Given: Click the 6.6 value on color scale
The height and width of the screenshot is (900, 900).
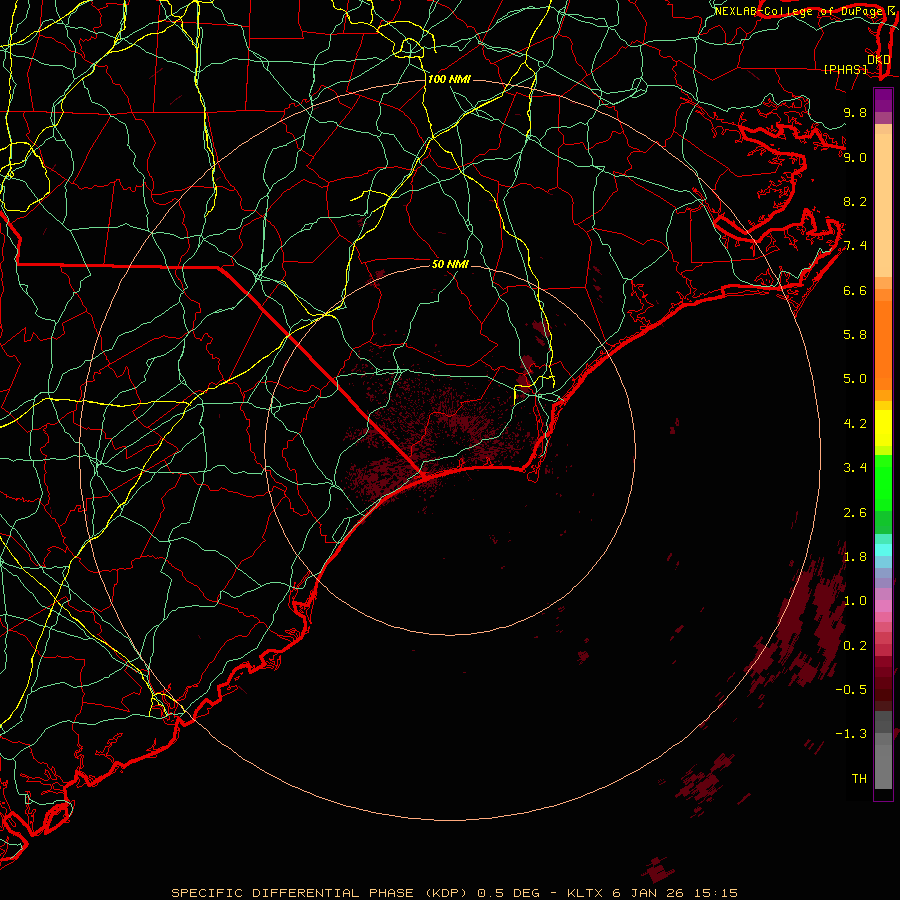Looking at the screenshot, I should click(855, 290).
